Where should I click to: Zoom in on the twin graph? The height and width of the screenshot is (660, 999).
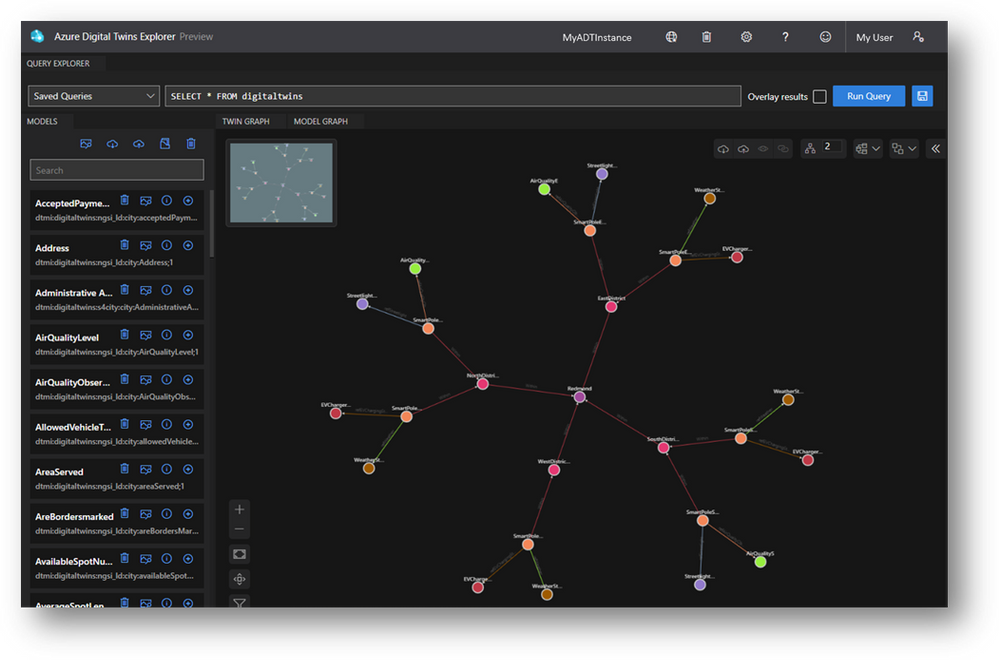tap(240, 509)
